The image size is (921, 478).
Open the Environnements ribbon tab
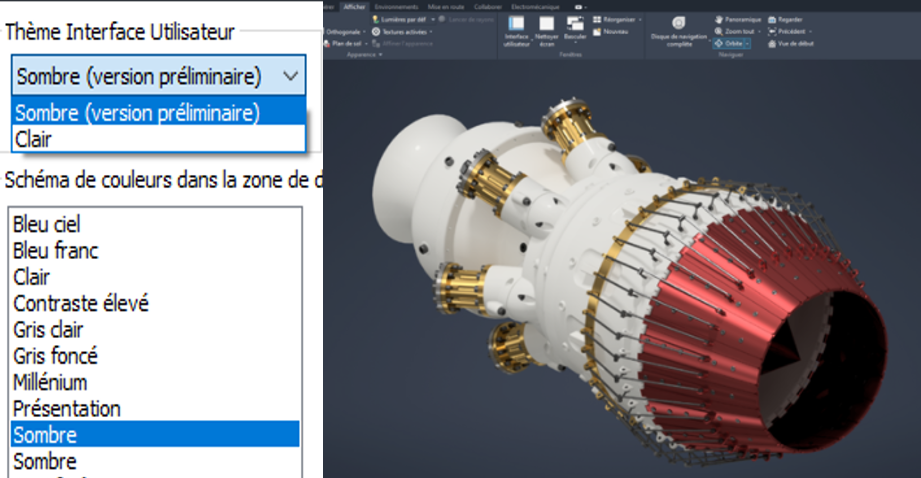pos(396,7)
